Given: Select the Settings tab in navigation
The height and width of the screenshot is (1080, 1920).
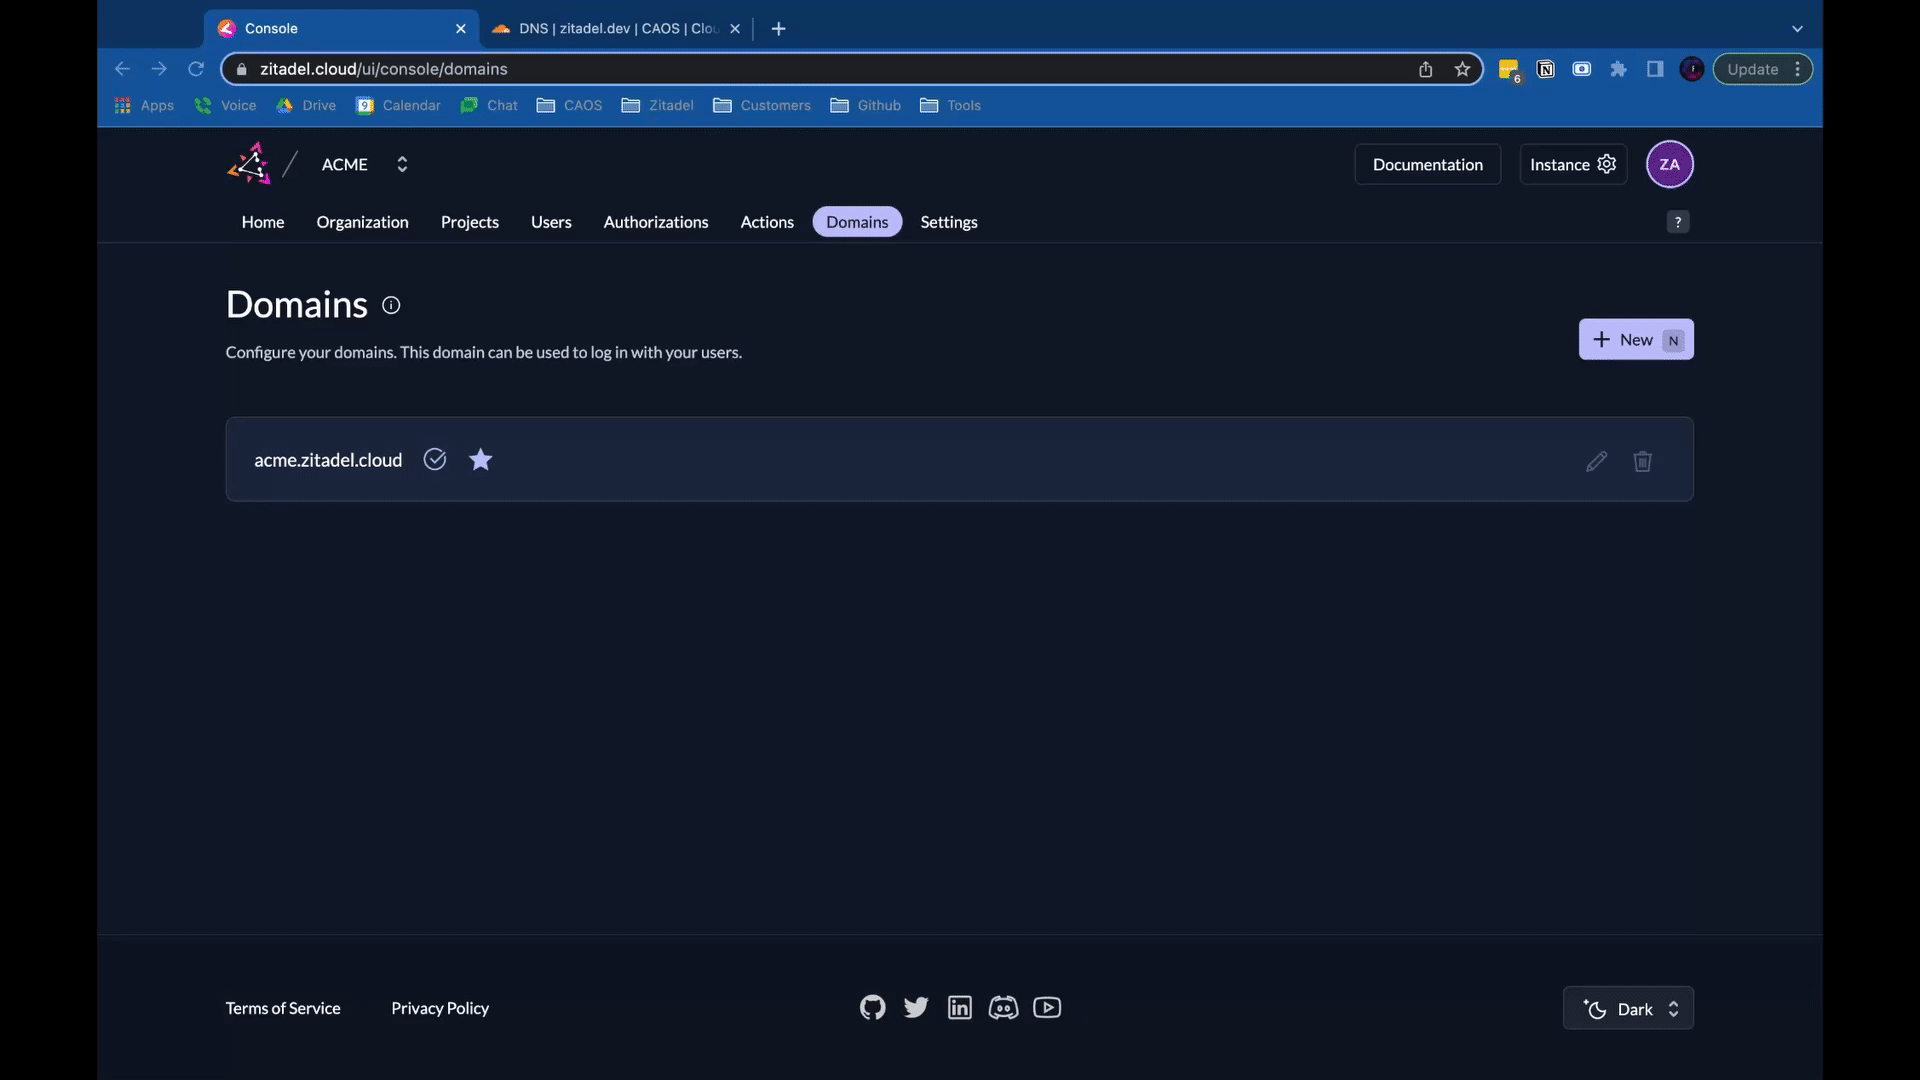Looking at the screenshot, I should click(948, 220).
